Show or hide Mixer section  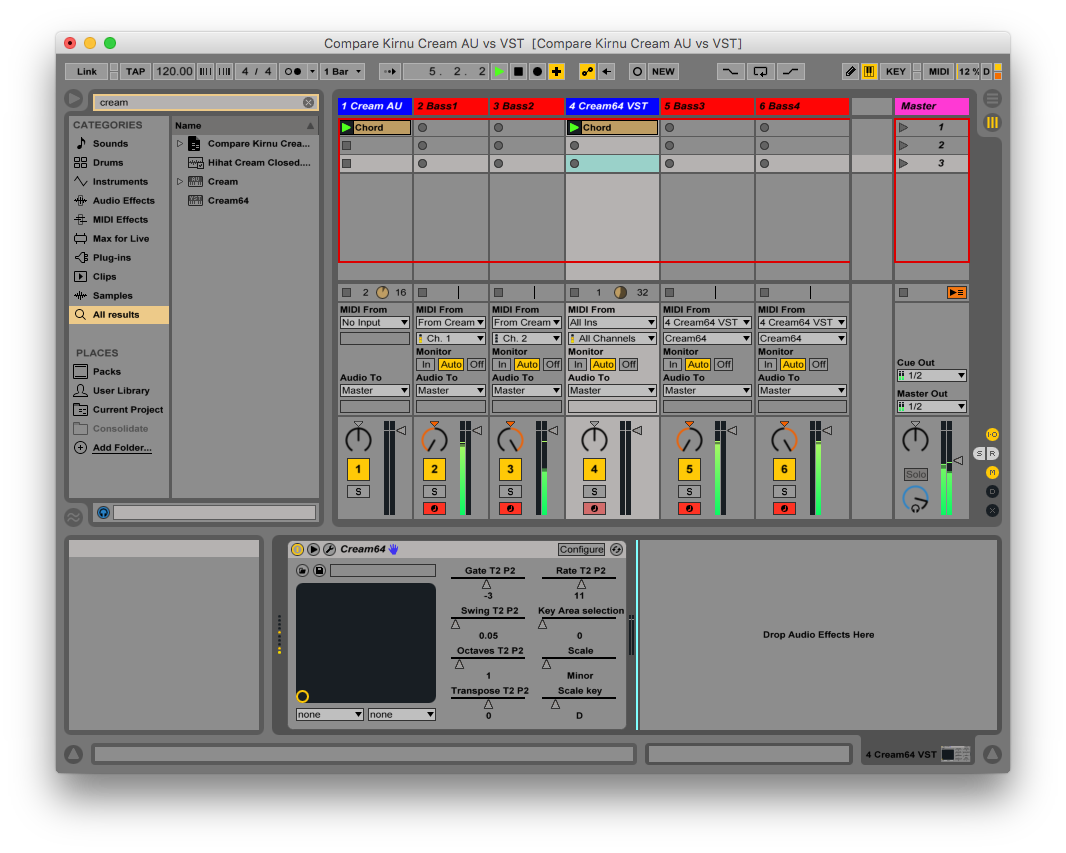993,472
